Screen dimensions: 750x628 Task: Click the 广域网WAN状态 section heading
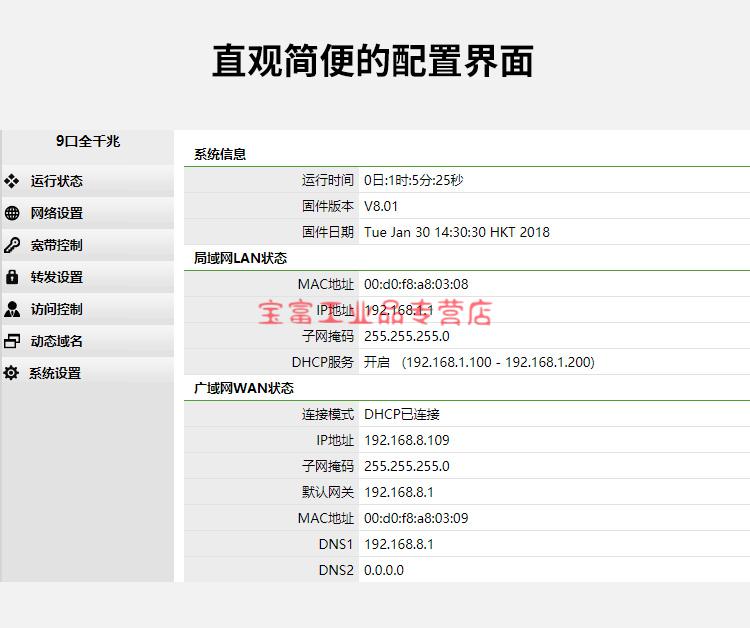coord(243,388)
